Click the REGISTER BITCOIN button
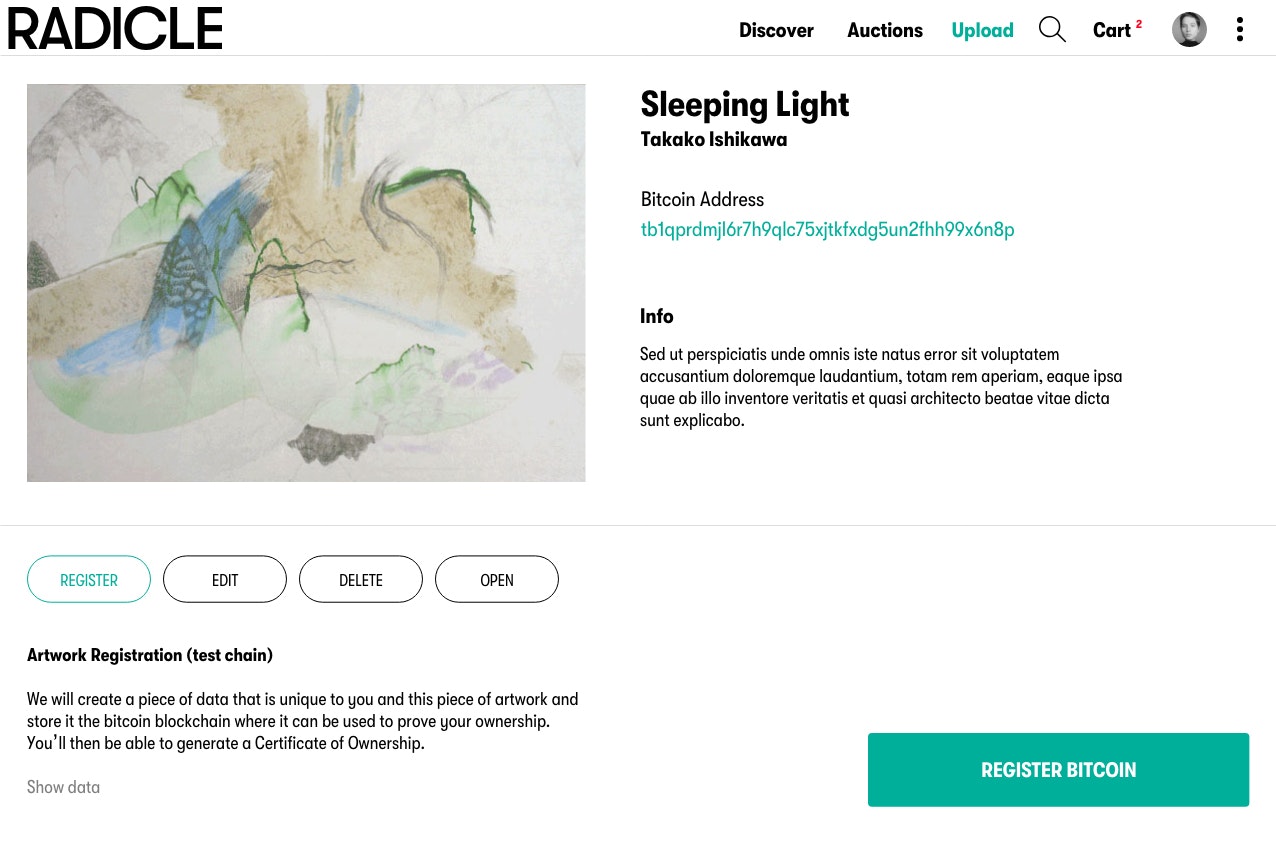The image size is (1276, 847). click(x=1058, y=769)
